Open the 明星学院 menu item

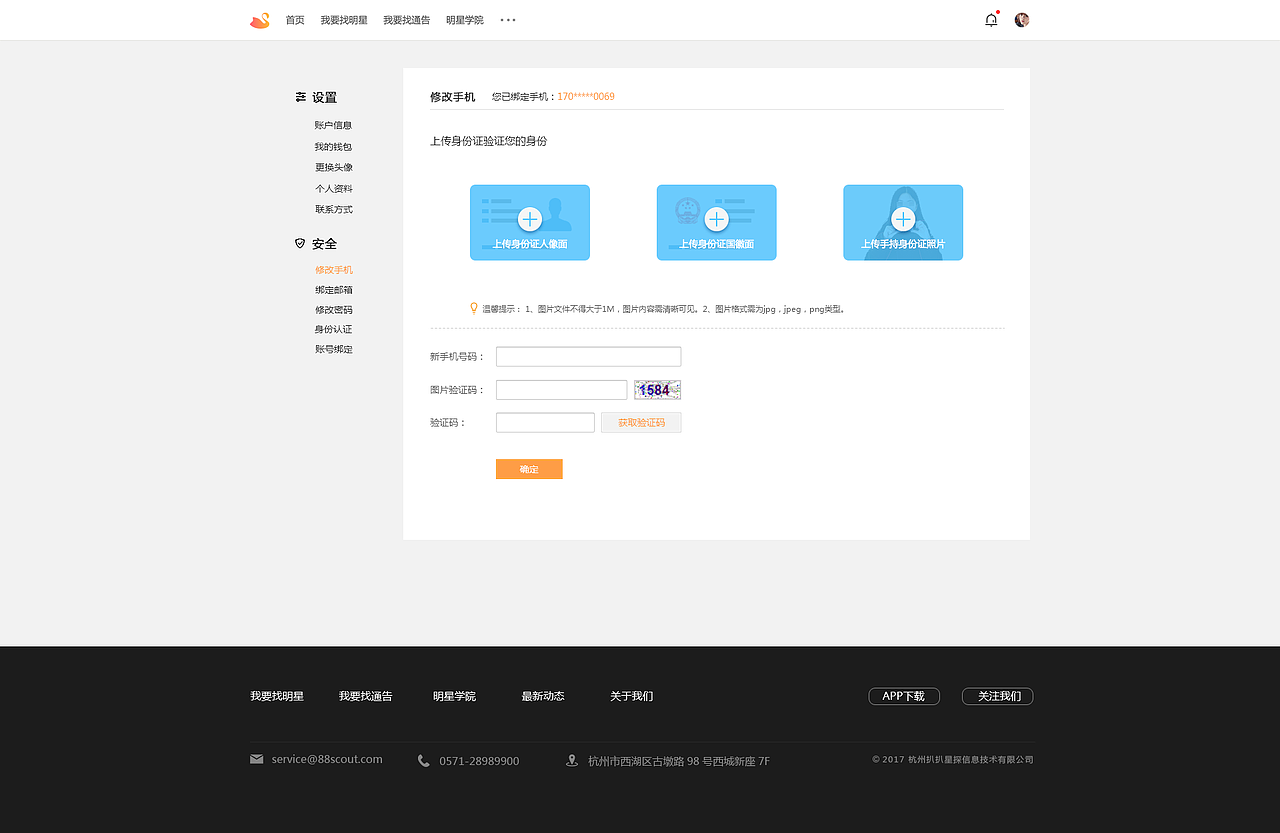point(463,19)
